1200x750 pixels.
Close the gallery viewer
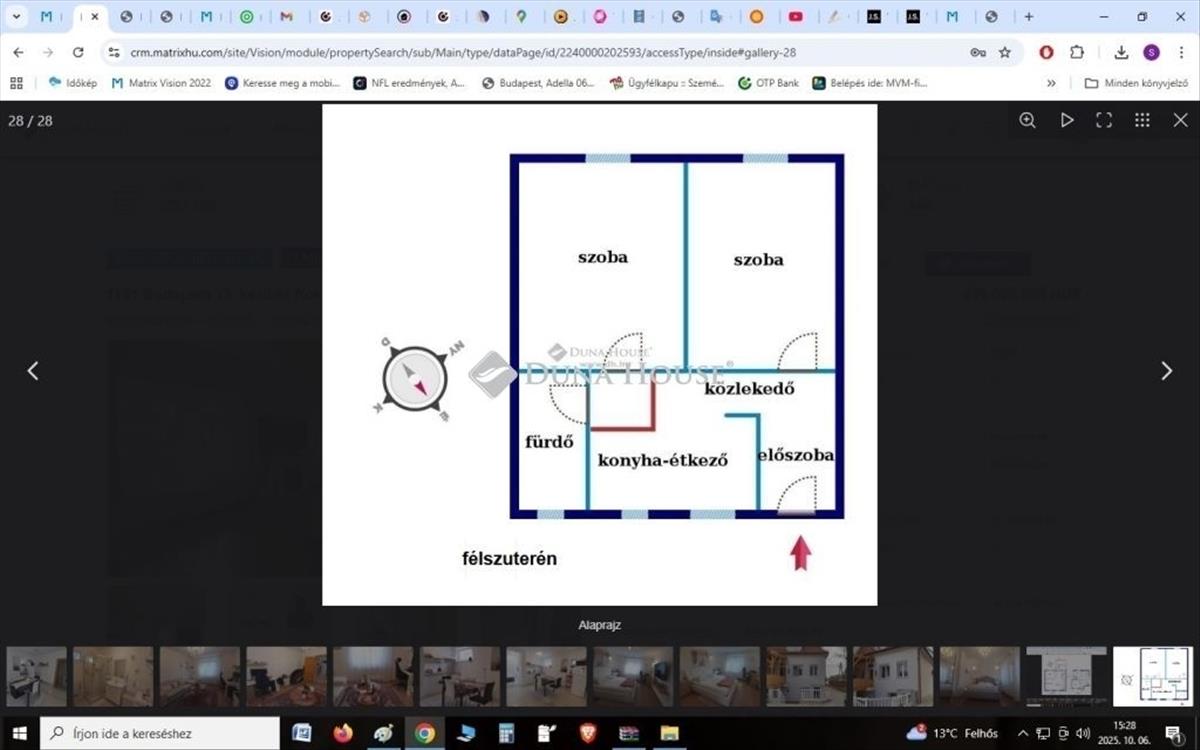1179,120
